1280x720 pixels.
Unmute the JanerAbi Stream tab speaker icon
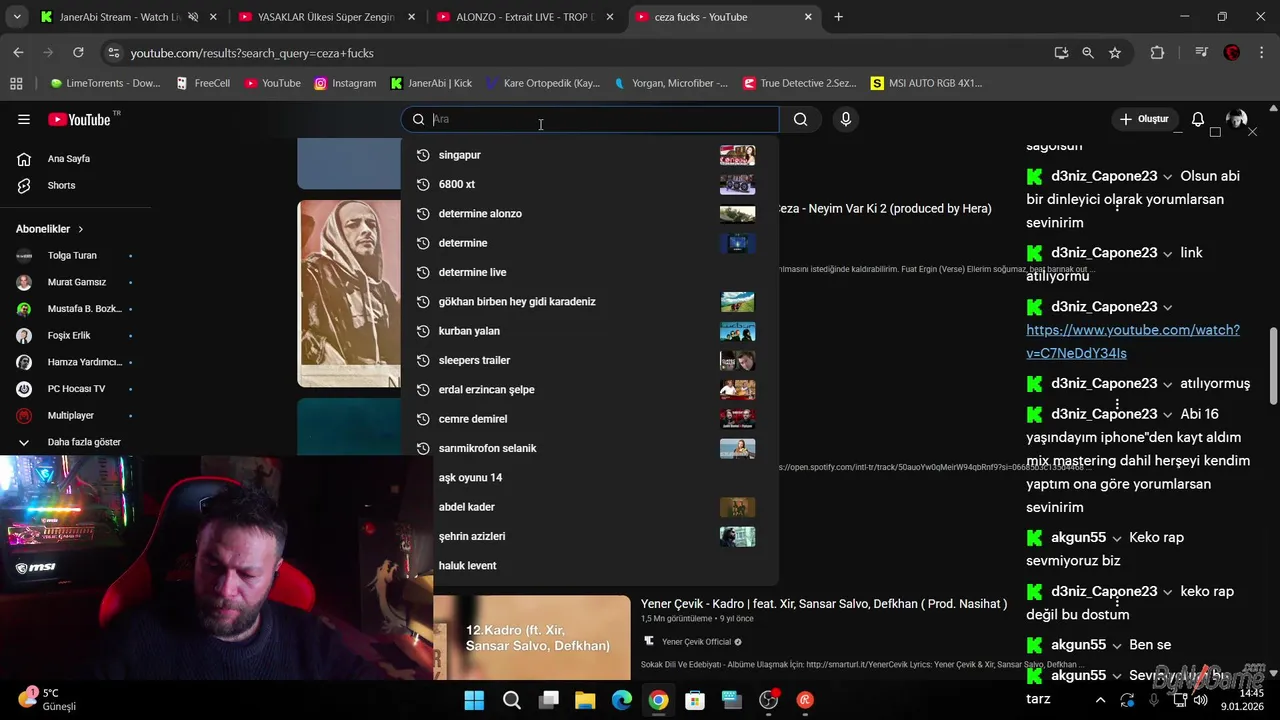[193, 17]
